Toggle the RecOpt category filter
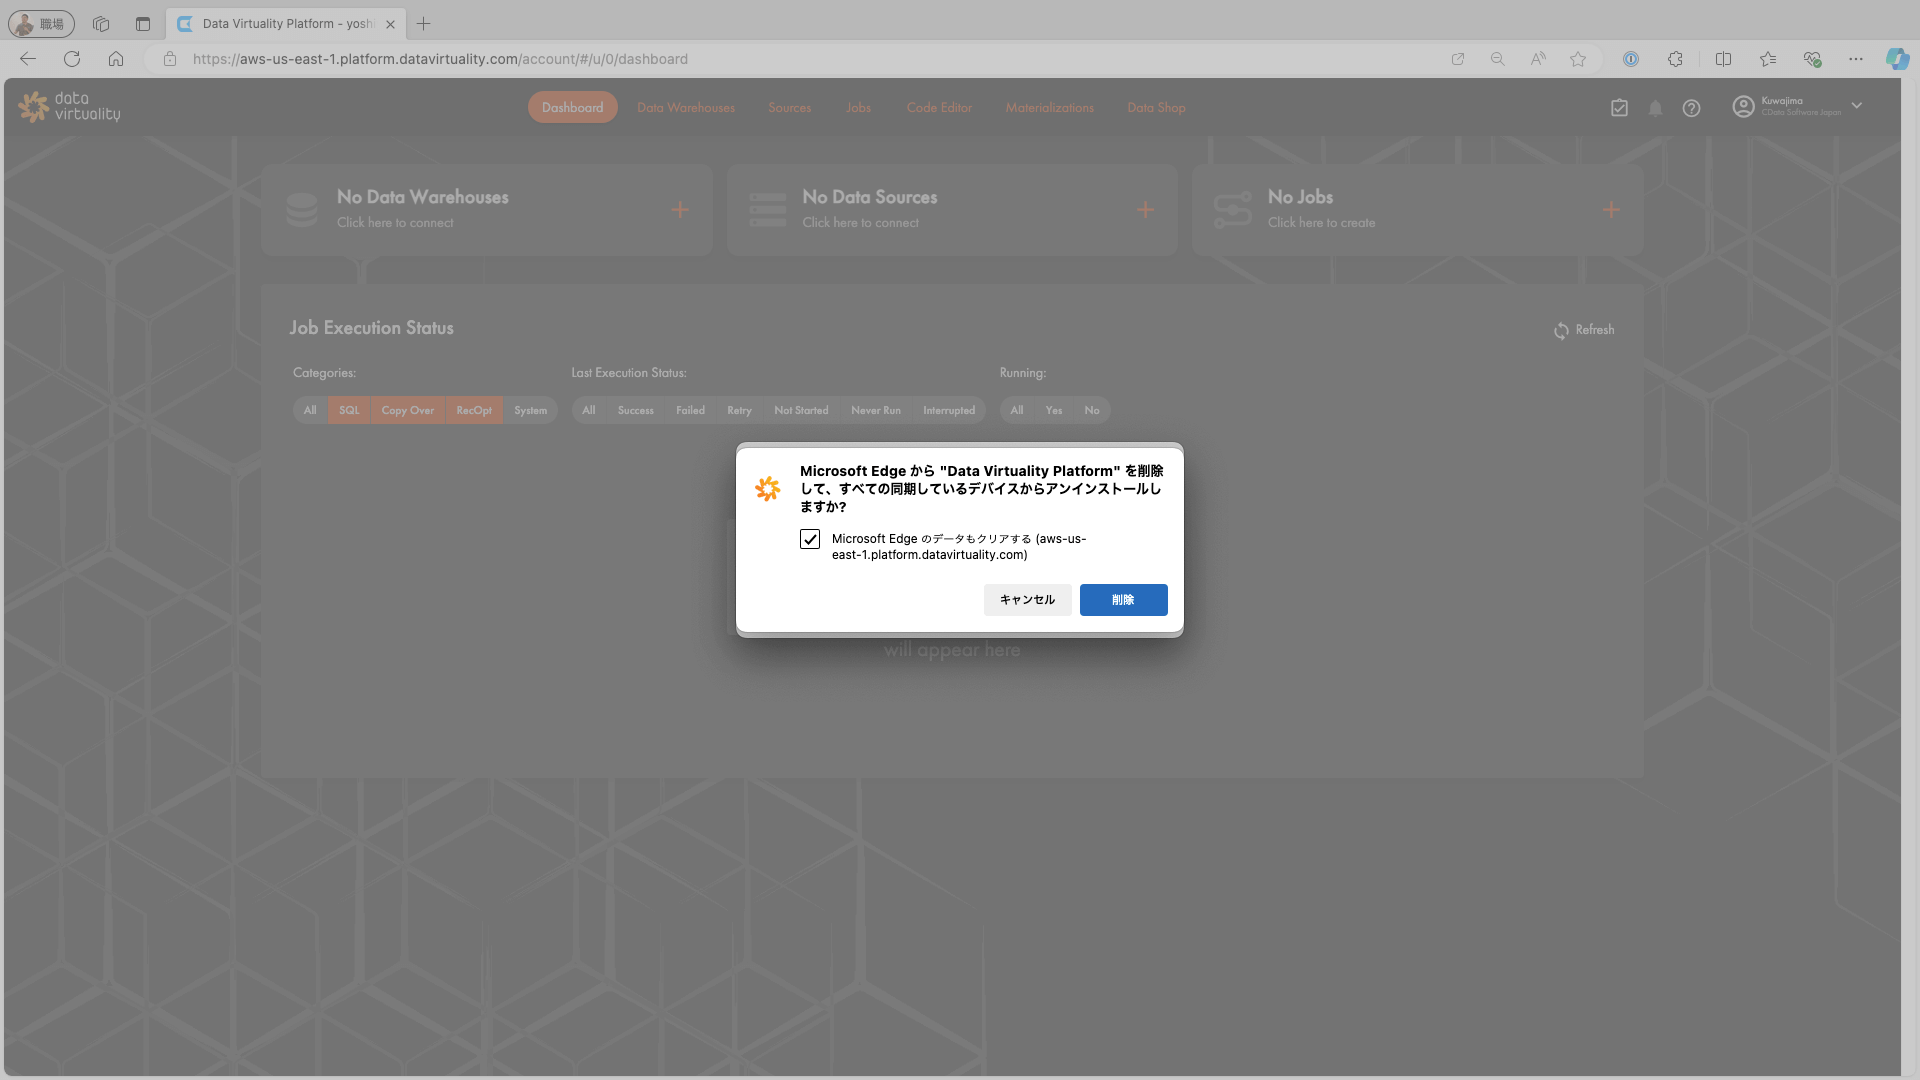Image resolution: width=1920 pixels, height=1080 pixels. (x=474, y=411)
